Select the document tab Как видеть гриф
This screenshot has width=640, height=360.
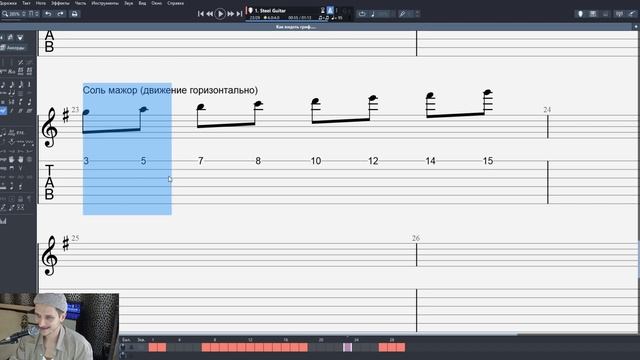coord(296,27)
